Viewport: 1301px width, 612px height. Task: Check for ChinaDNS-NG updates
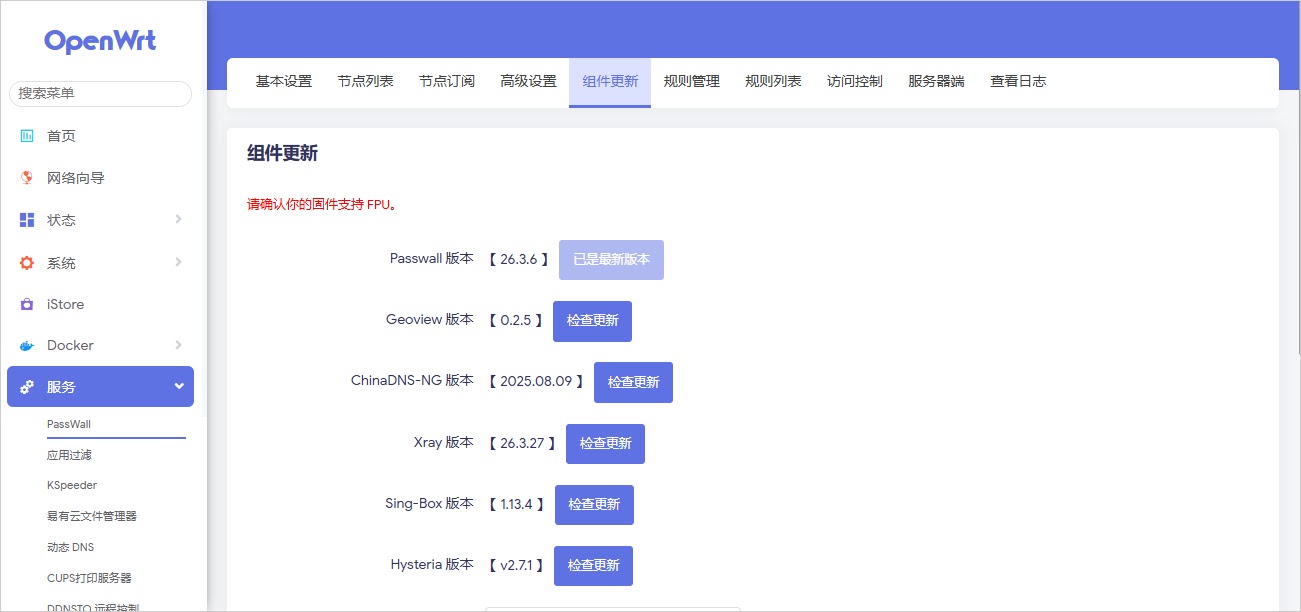pos(633,382)
